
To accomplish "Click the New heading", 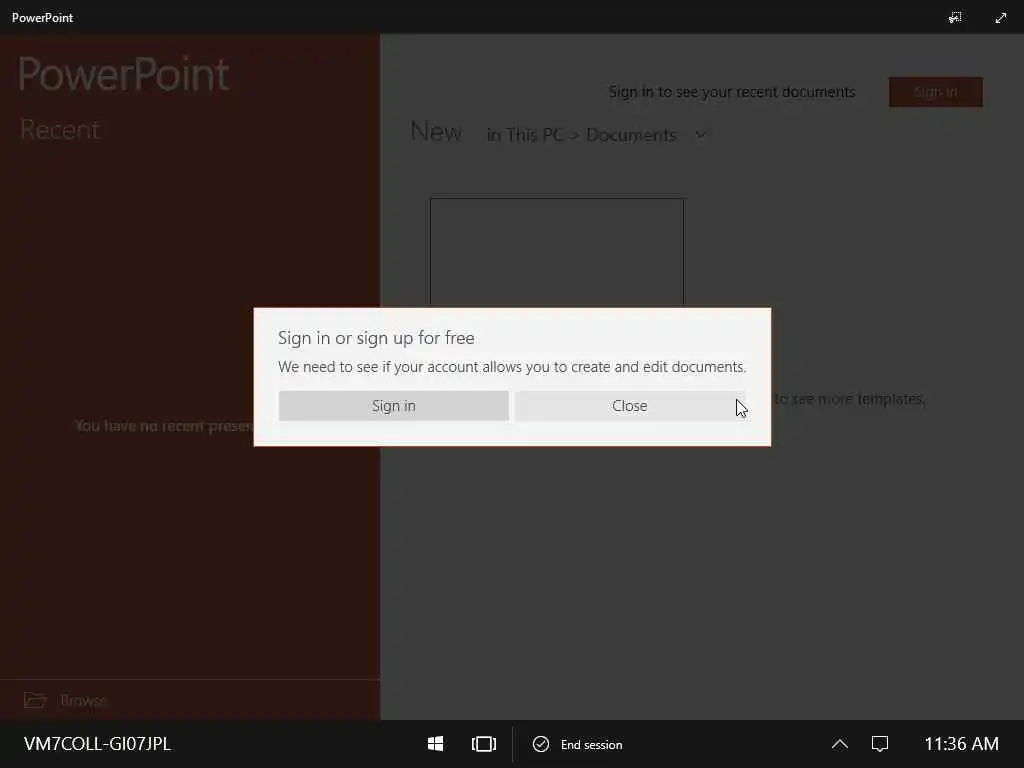I will [x=436, y=132].
